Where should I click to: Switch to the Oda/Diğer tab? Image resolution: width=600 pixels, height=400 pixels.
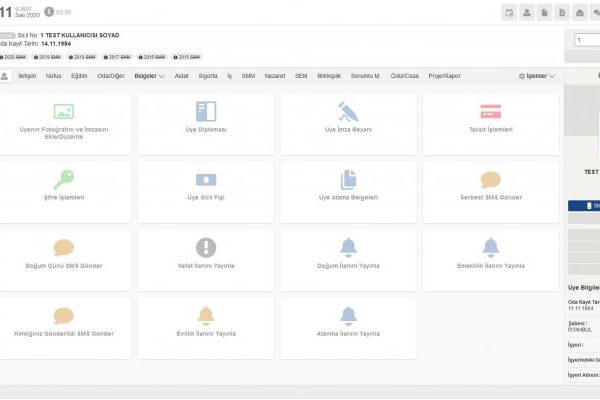[111, 76]
